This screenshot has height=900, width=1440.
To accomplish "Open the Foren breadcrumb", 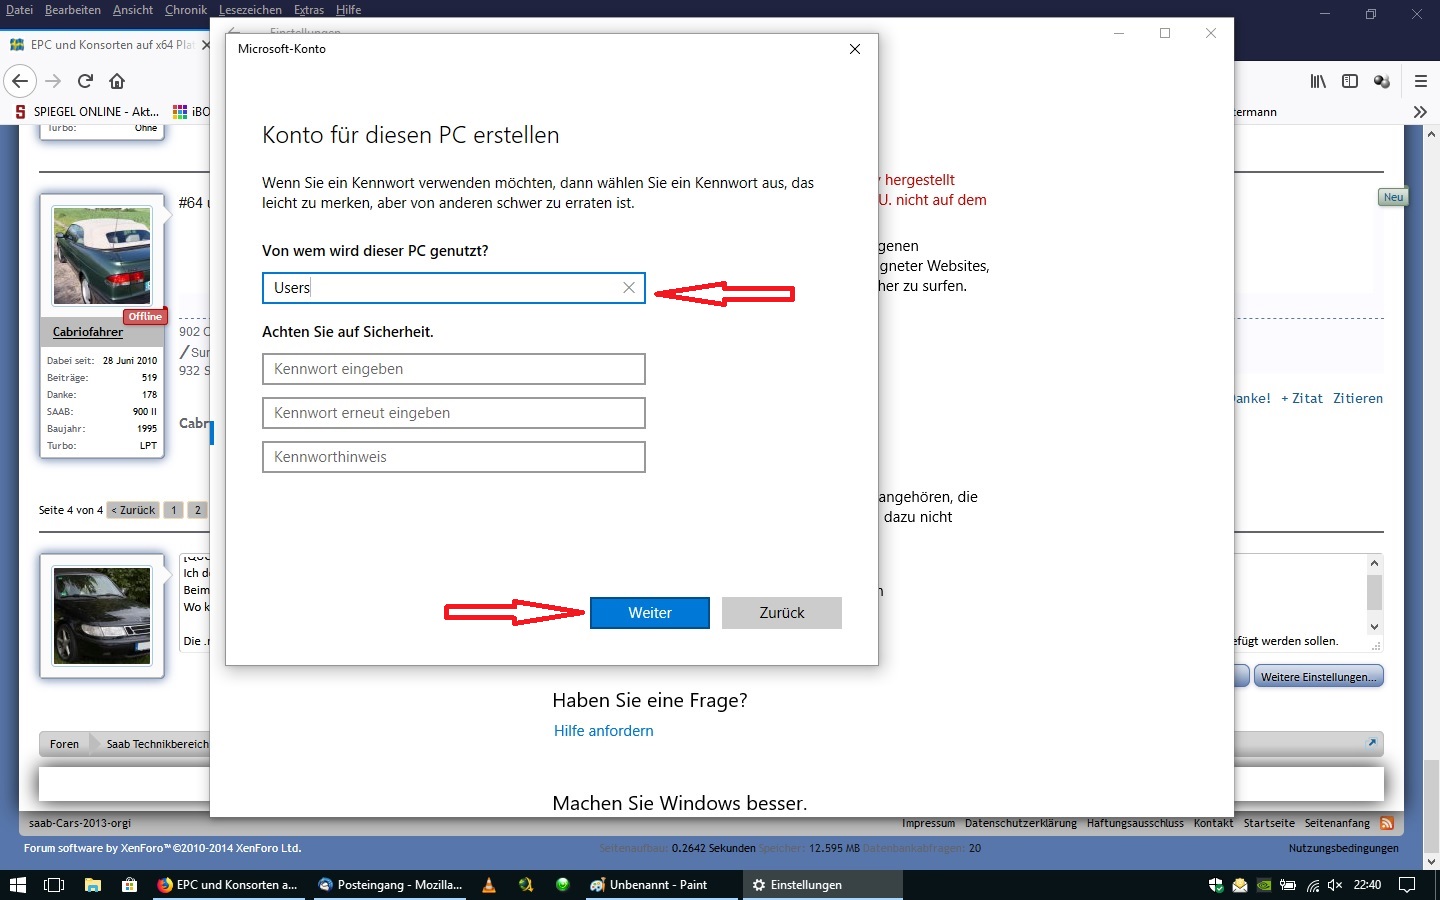I will 64,744.
